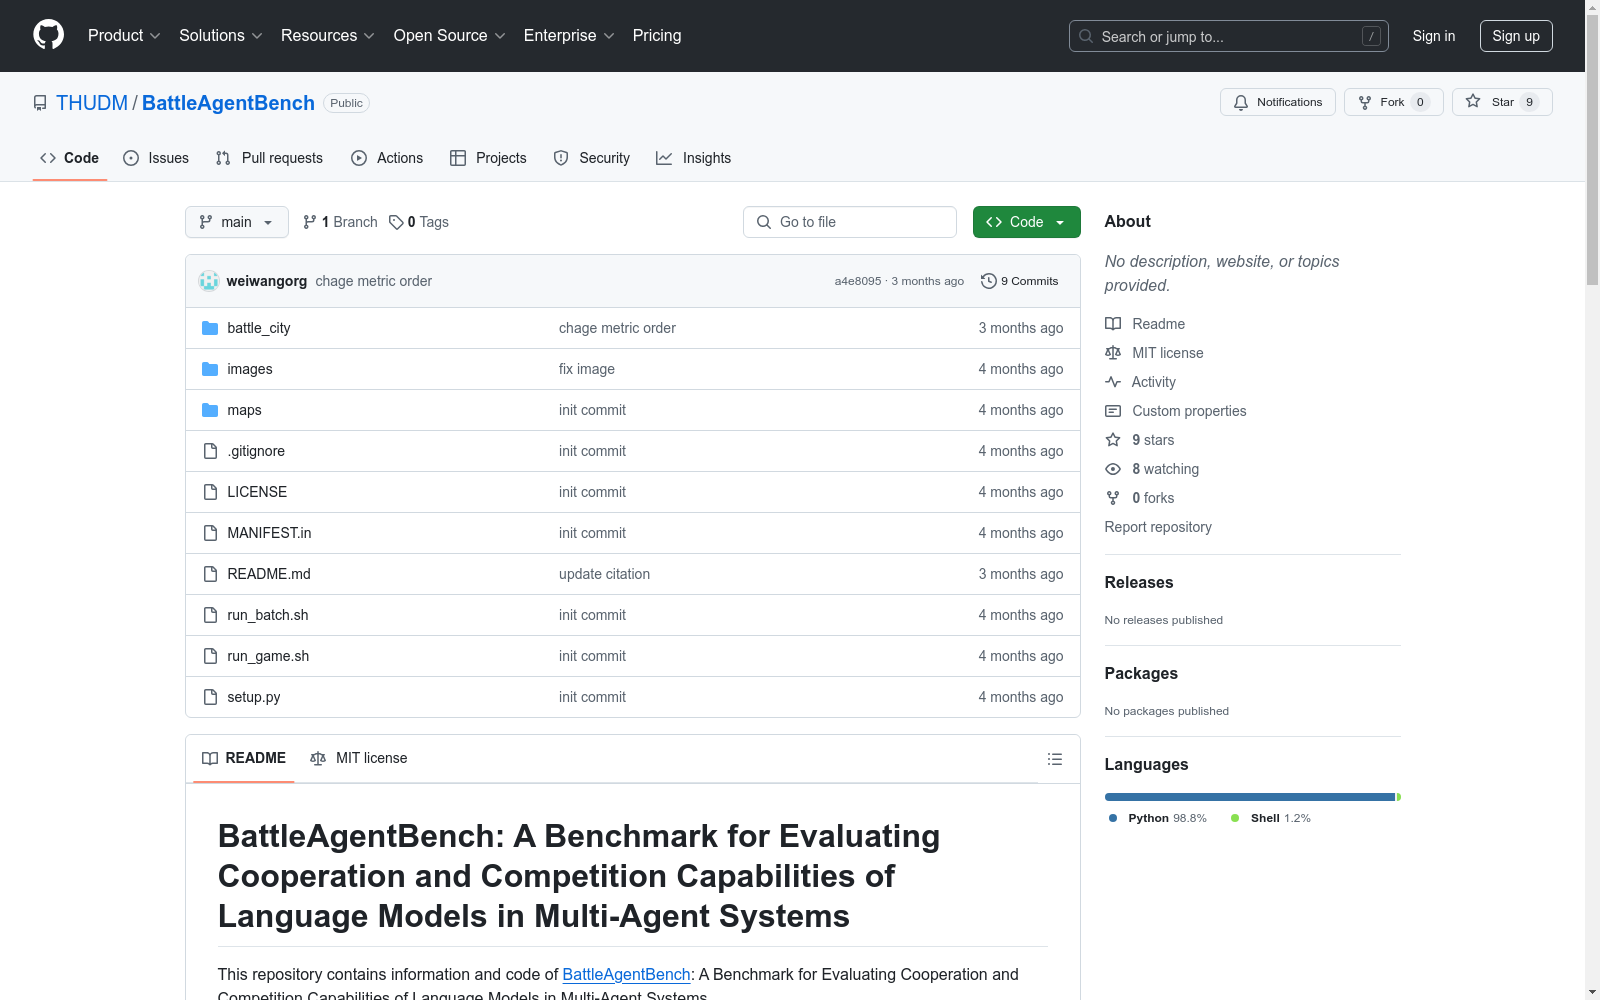Open the main branch selector dropdown
This screenshot has width=1600, height=1000.
[237, 222]
